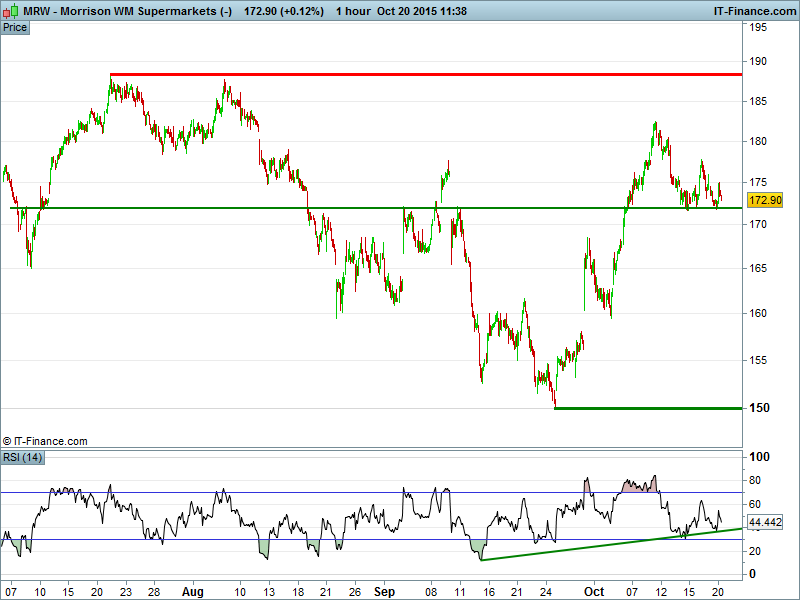Select the red resistance line near 188
This screenshot has width=800, height=600.
click(x=425, y=74)
